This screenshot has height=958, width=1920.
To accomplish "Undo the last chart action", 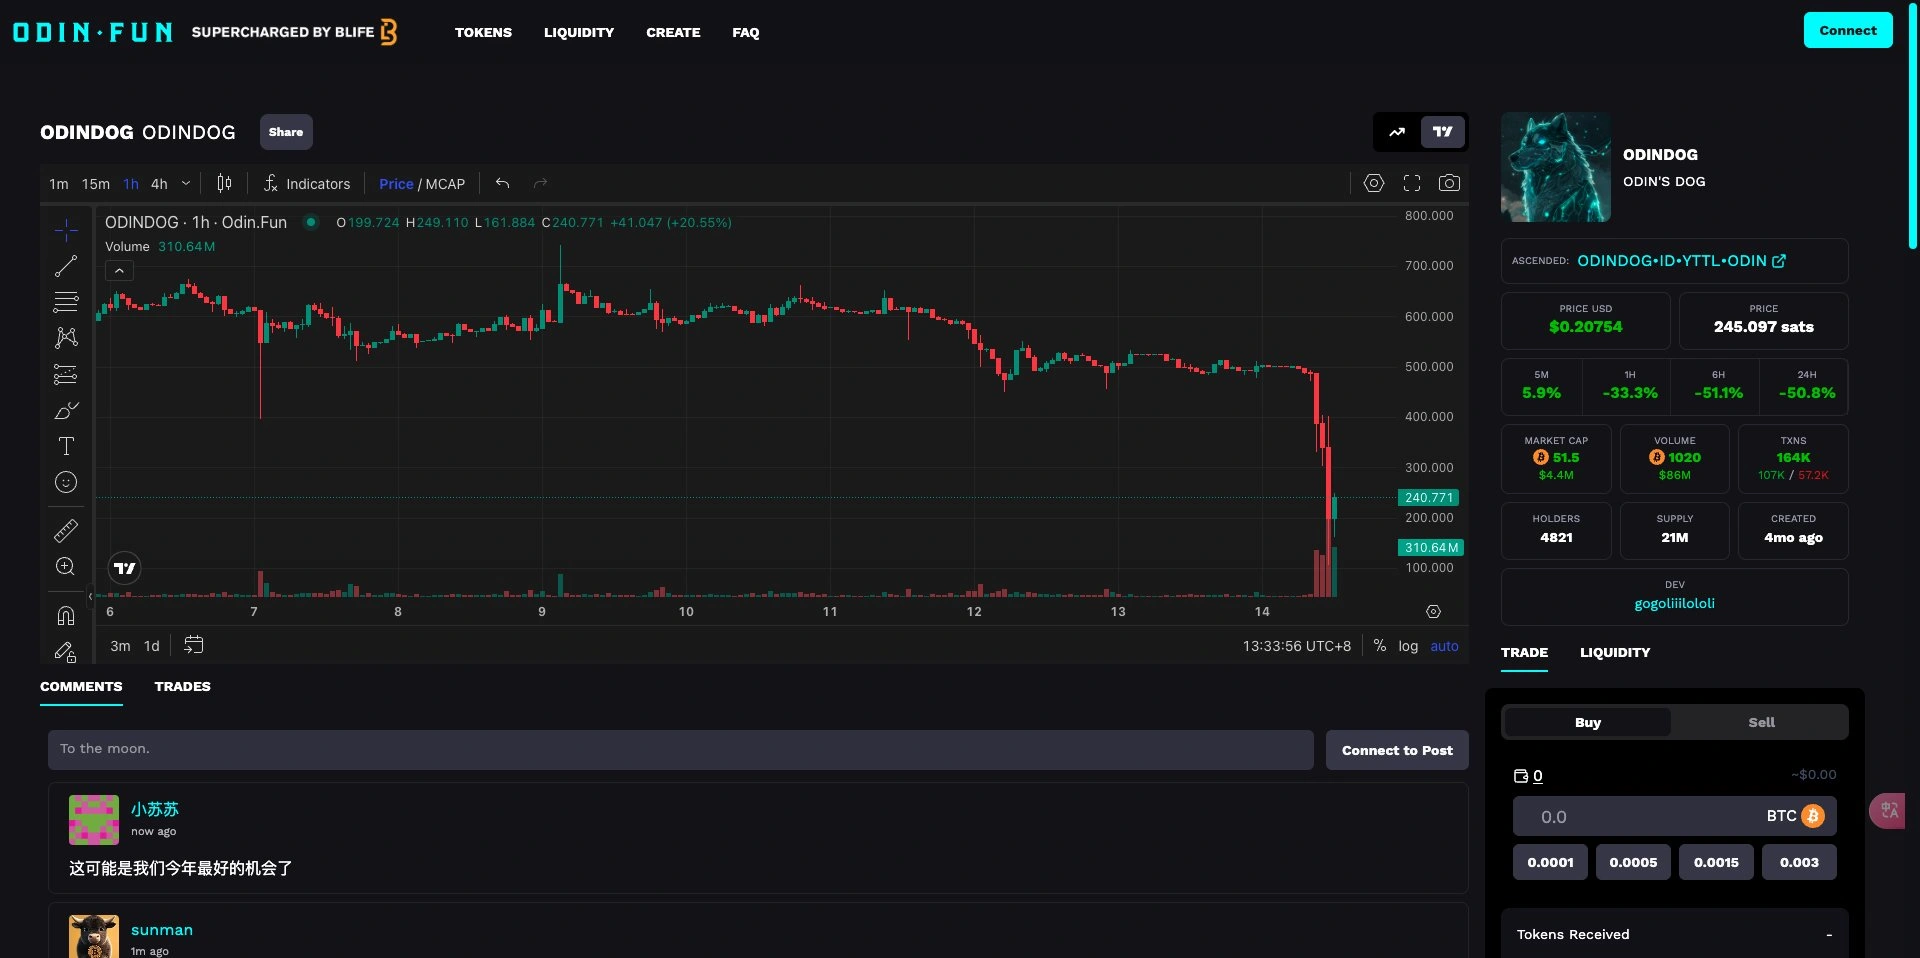I will 503,183.
